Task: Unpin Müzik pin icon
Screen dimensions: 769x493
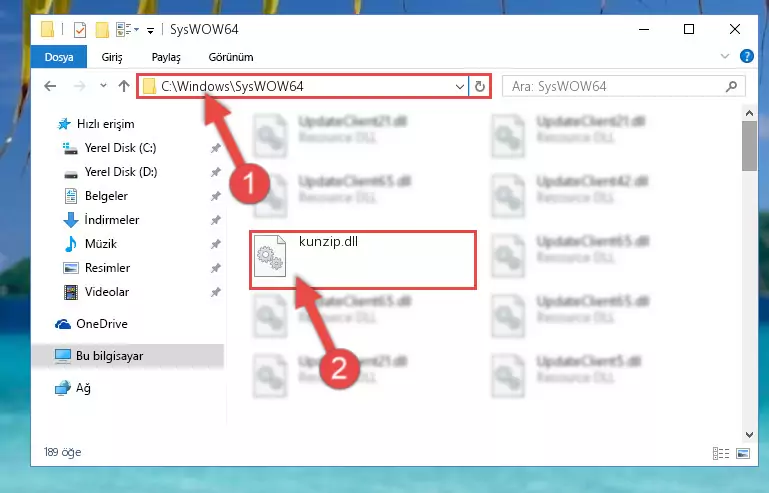Action: pos(215,244)
